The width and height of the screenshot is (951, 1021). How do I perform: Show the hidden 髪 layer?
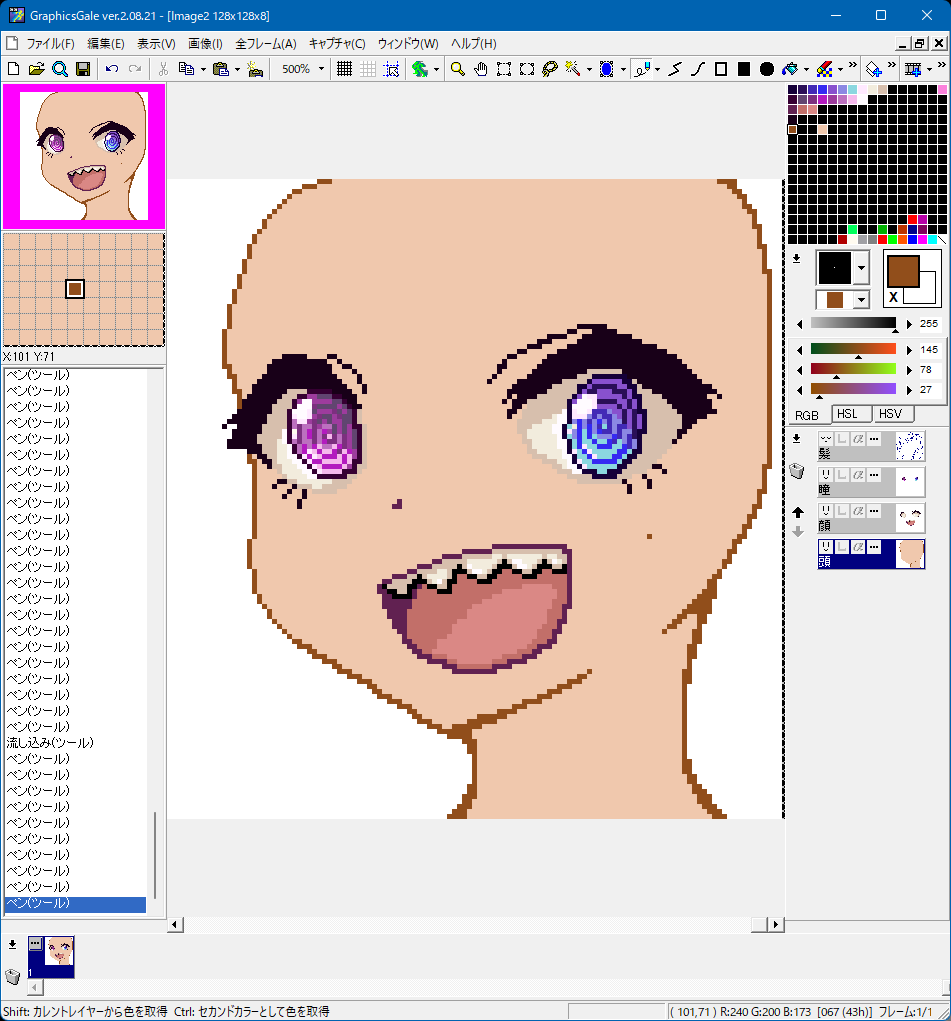(x=826, y=439)
